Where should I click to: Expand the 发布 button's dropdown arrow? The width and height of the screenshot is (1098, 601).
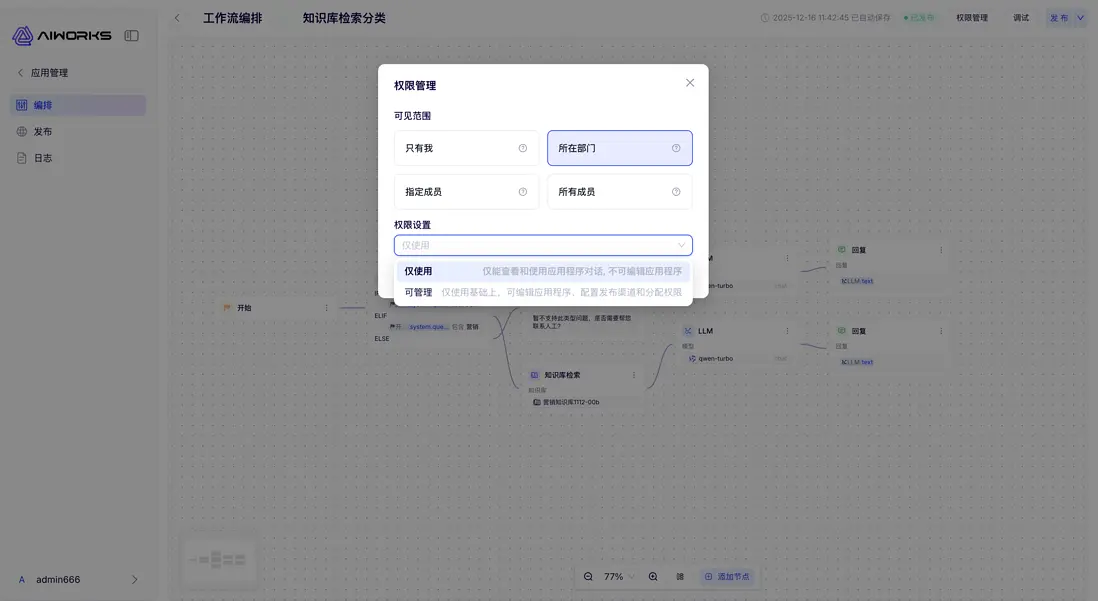1078,17
